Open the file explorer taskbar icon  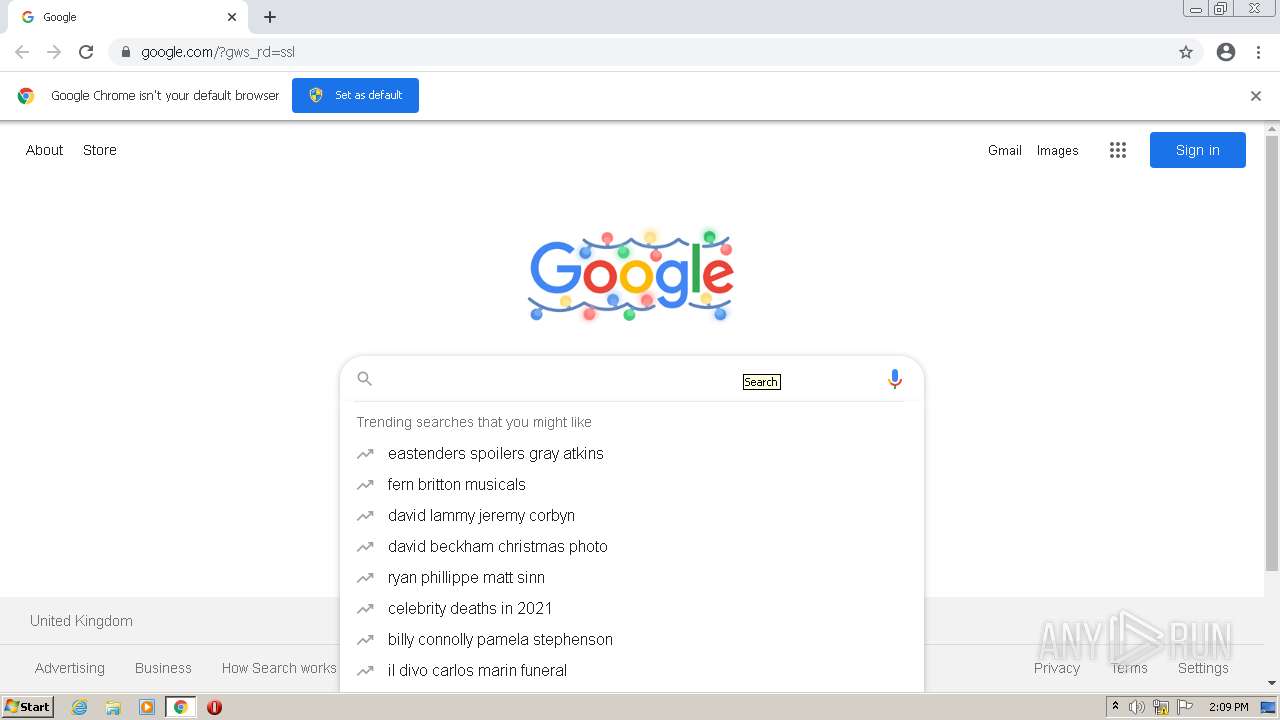coord(113,707)
